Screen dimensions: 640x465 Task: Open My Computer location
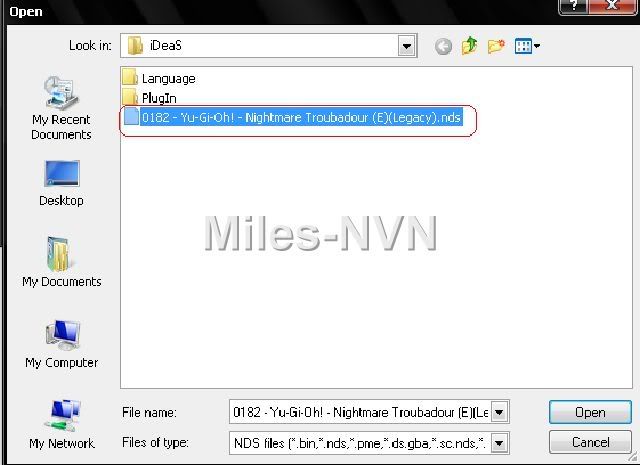[x=62, y=344]
